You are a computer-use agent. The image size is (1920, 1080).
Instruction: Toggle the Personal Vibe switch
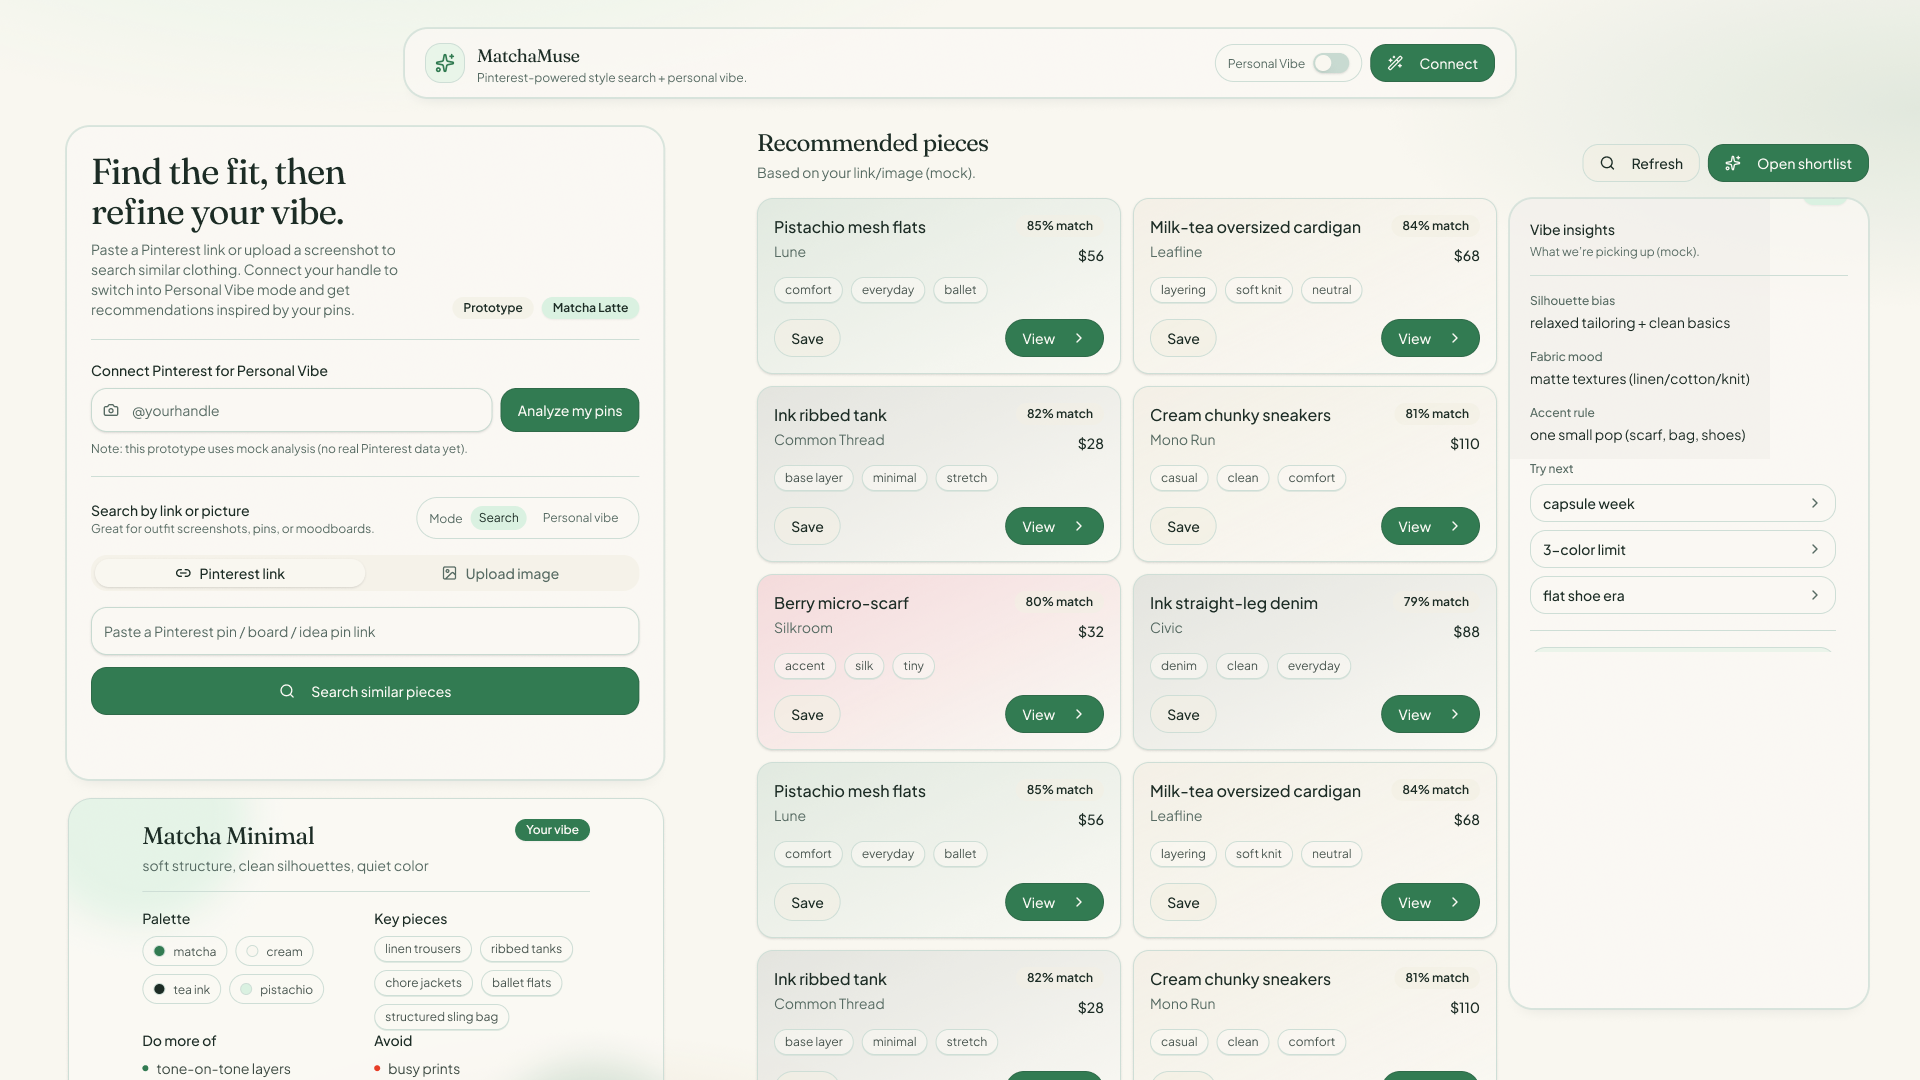tap(1331, 63)
